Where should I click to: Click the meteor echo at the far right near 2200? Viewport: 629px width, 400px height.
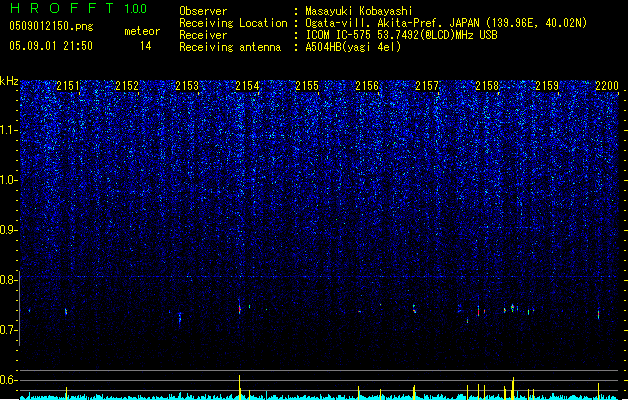click(599, 314)
